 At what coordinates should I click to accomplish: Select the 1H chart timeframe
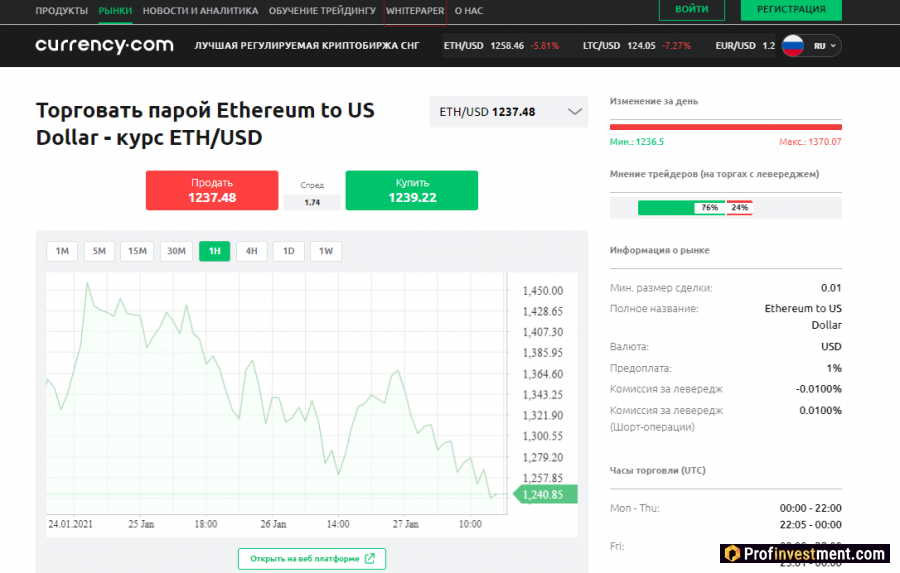[215, 251]
